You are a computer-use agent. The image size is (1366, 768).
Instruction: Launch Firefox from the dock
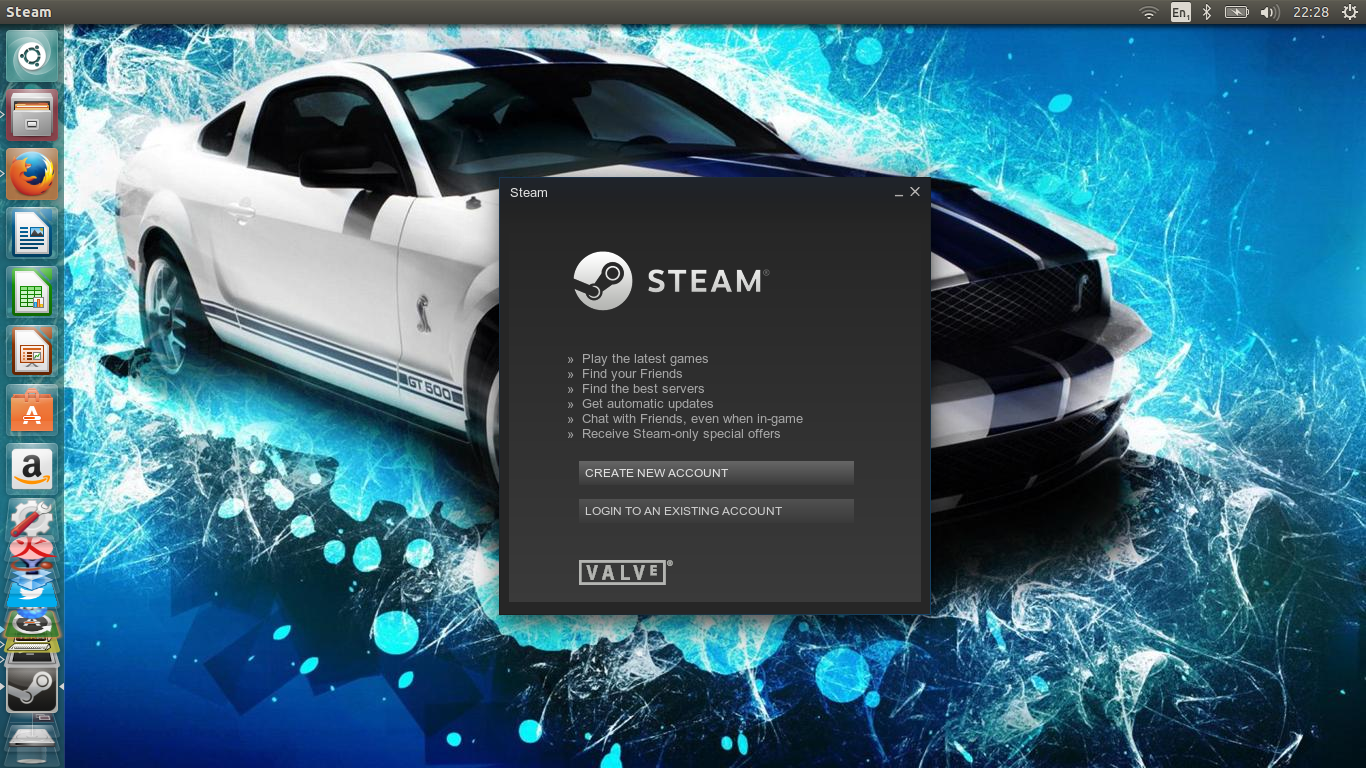click(x=32, y=174)
